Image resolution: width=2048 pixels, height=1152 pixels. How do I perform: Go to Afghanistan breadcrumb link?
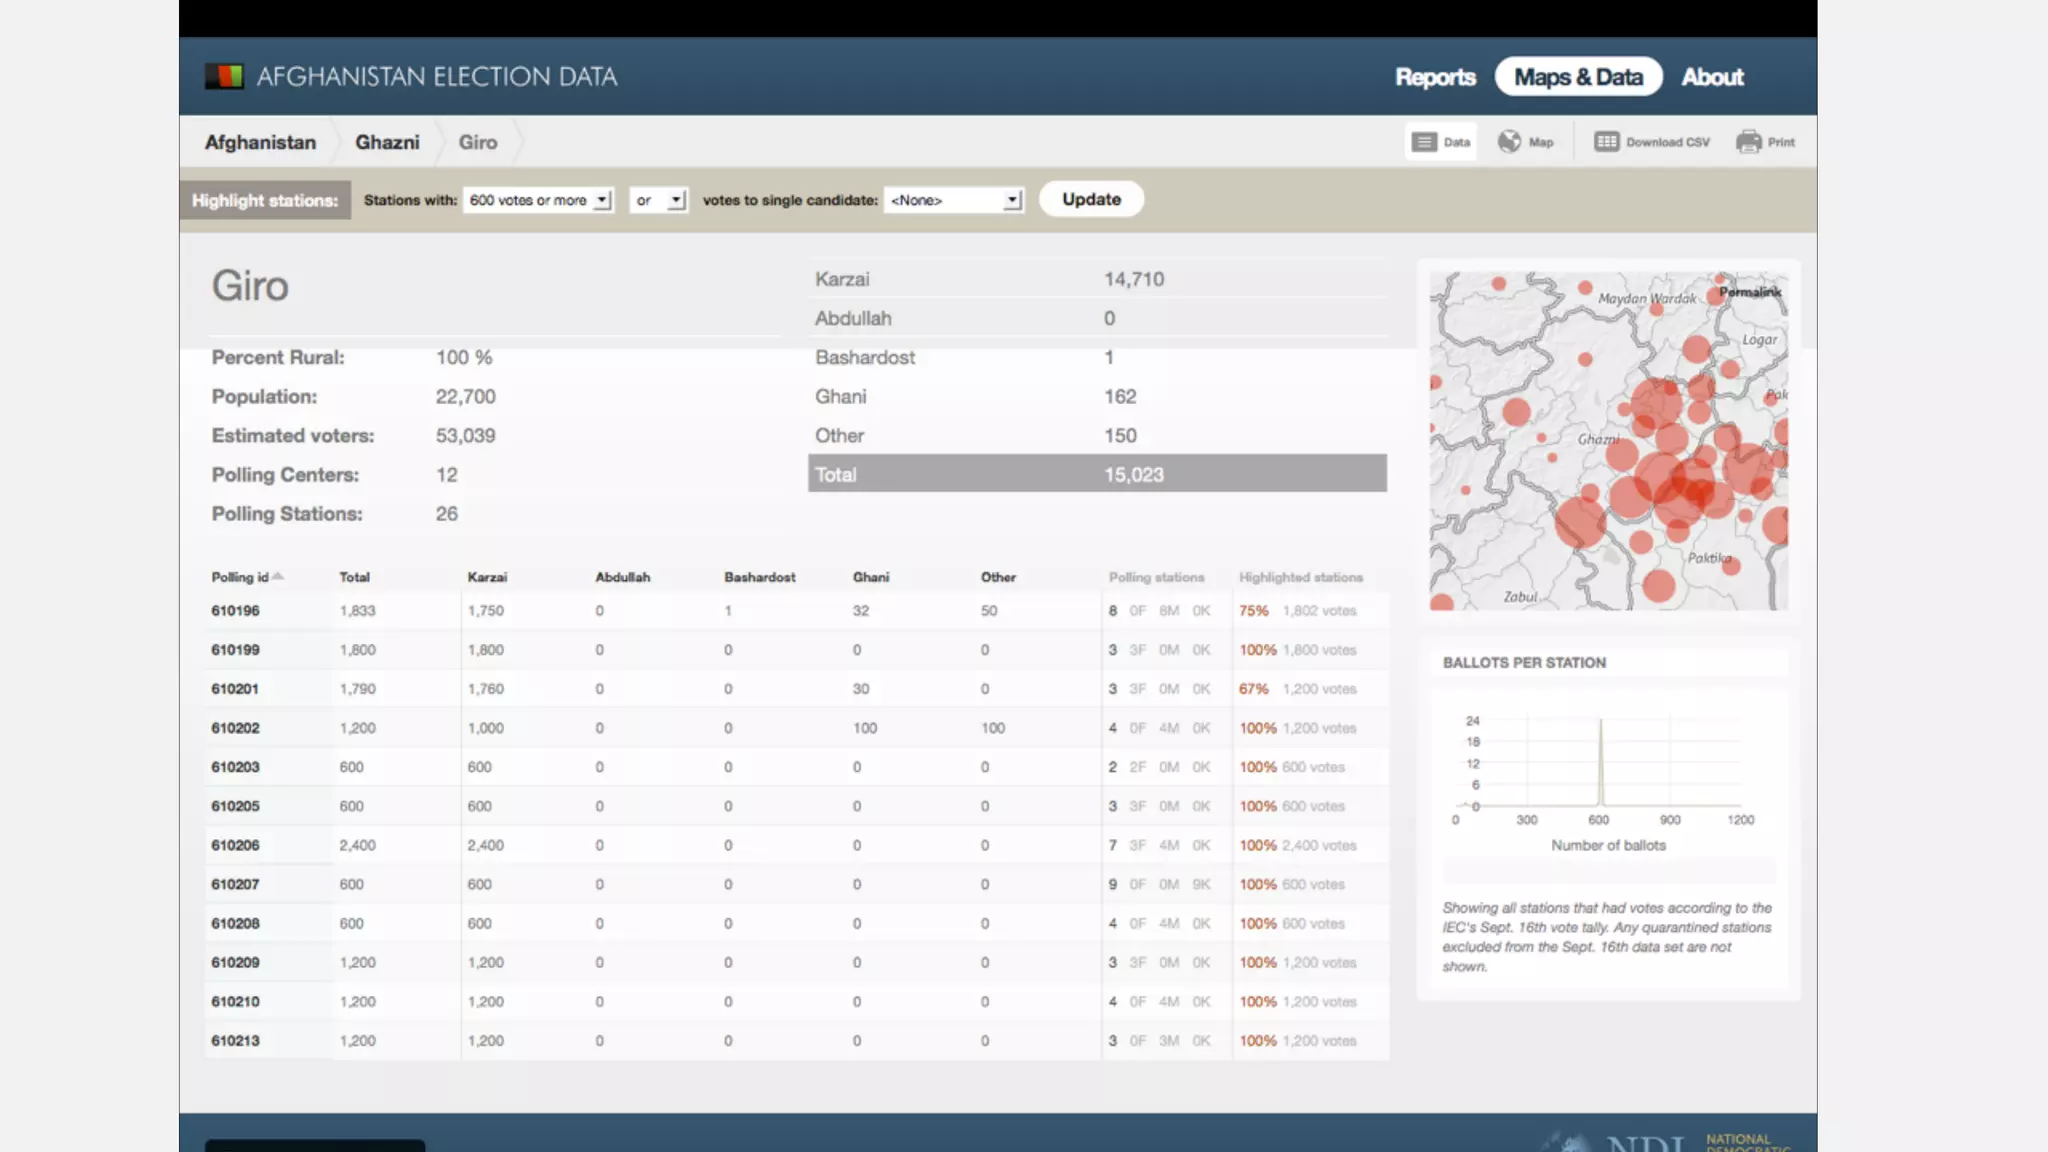pos(260,142)
